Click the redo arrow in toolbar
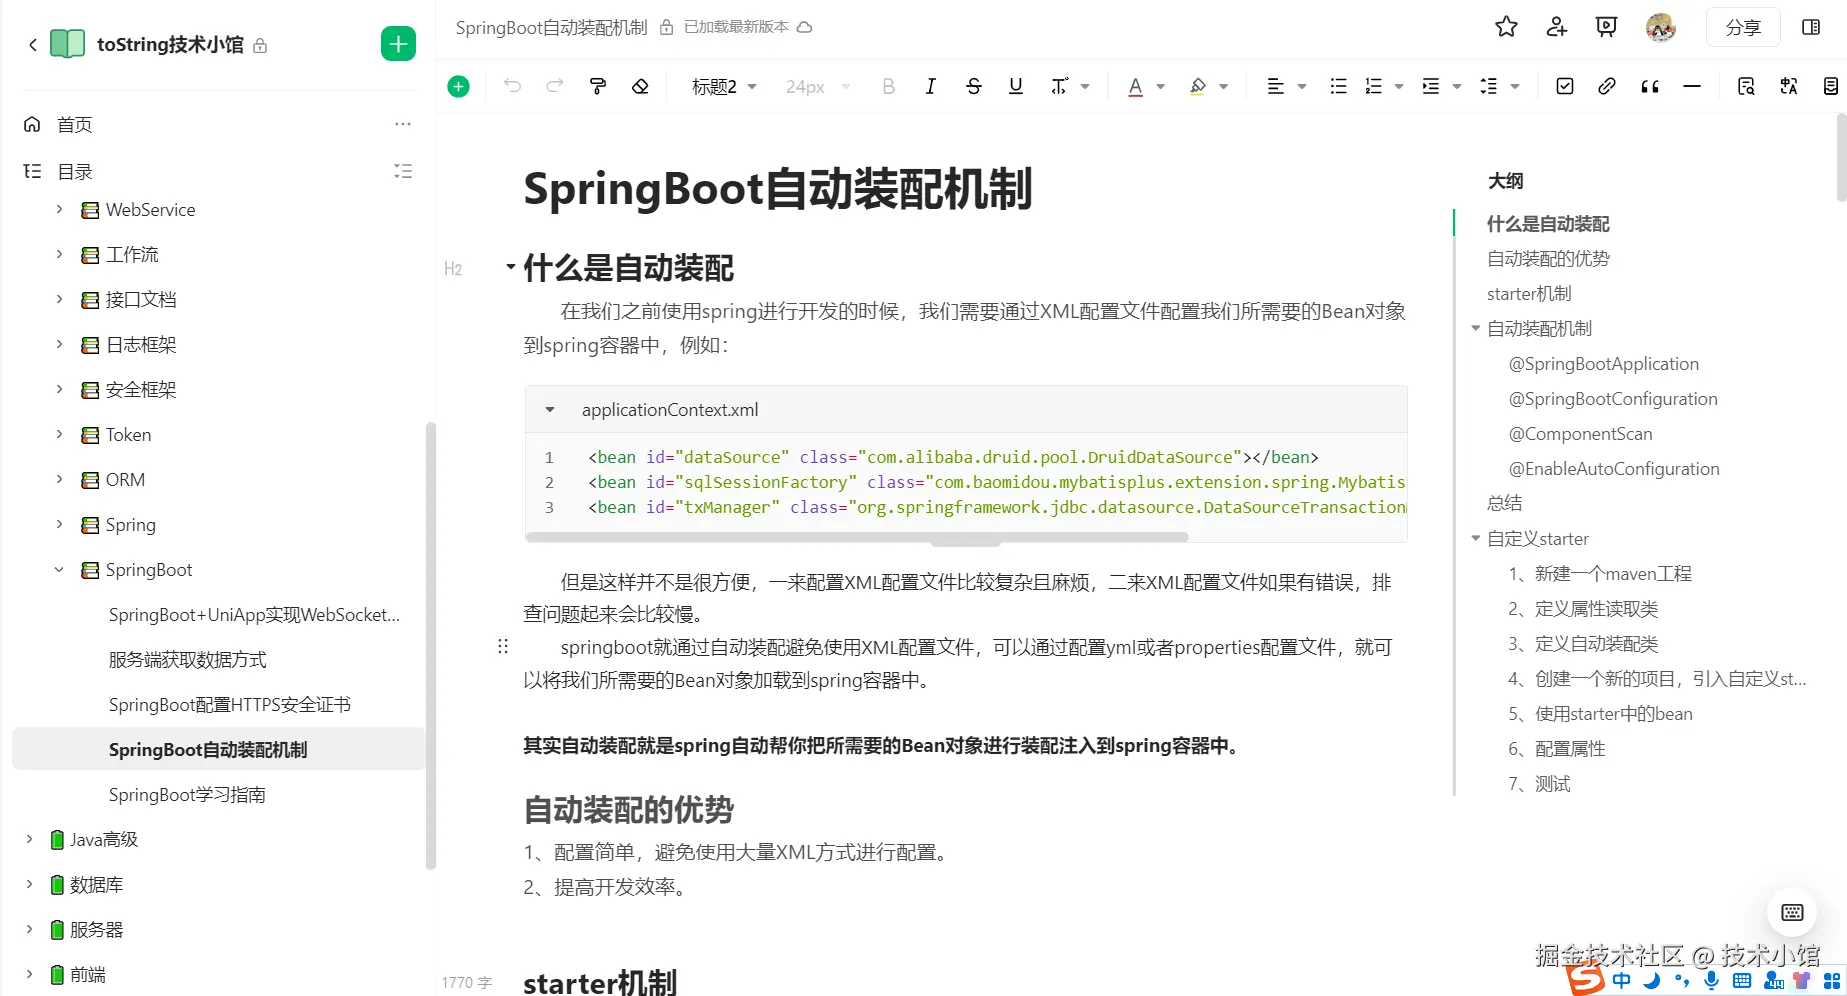Viewport: 1847px width, 996px height. point(555,86)
